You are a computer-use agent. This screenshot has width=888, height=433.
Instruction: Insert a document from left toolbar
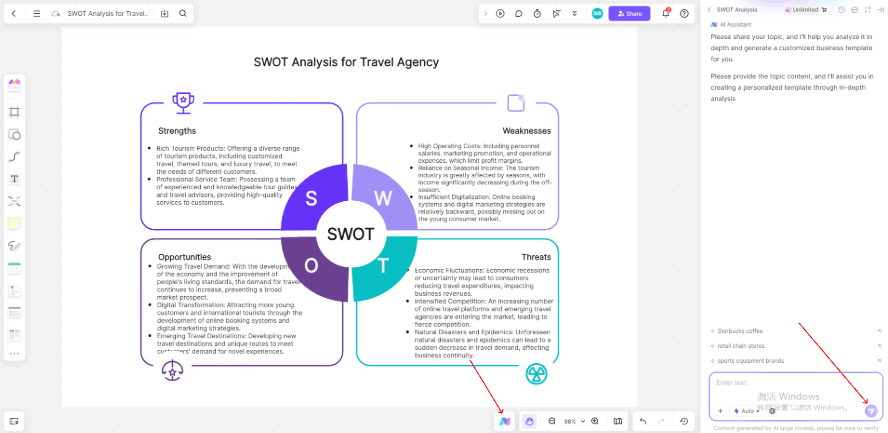(x=14, y=290)
